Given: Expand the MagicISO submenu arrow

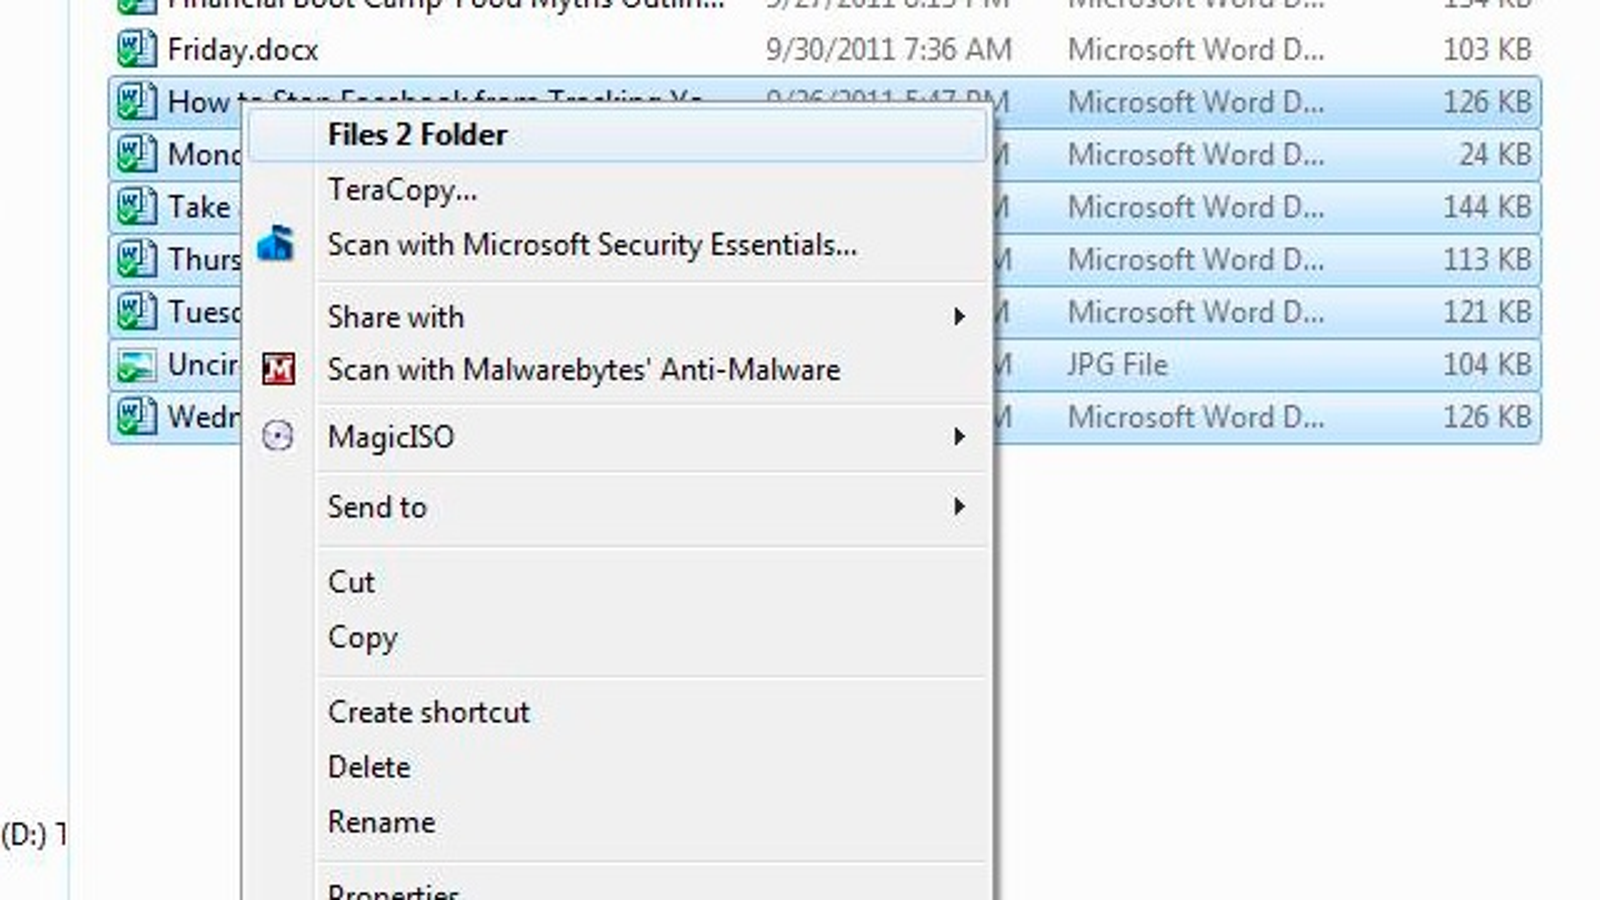Looking at the screenshot, I should (959, 437).
